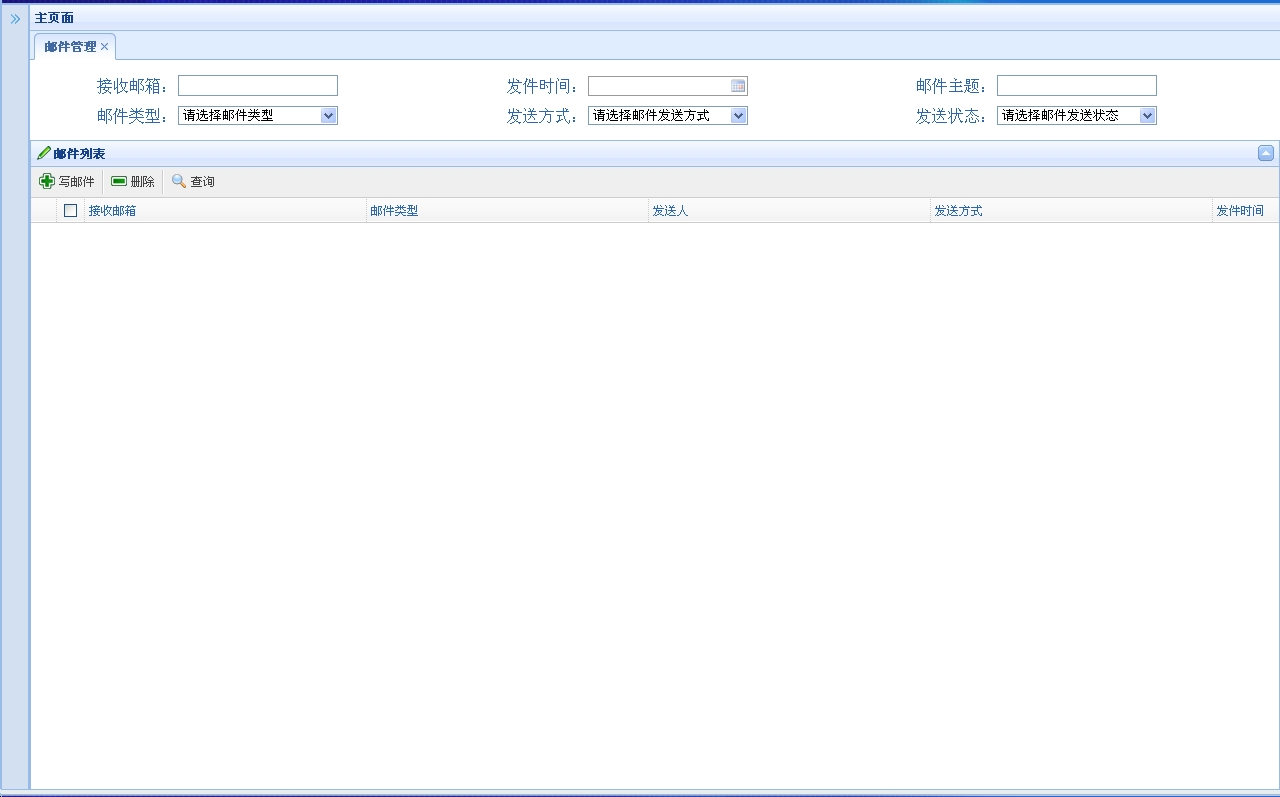The width and height of the screenshot is (1280, 797).
Task: Click the 写邮件 button
Action: click(x=67, y=181)
